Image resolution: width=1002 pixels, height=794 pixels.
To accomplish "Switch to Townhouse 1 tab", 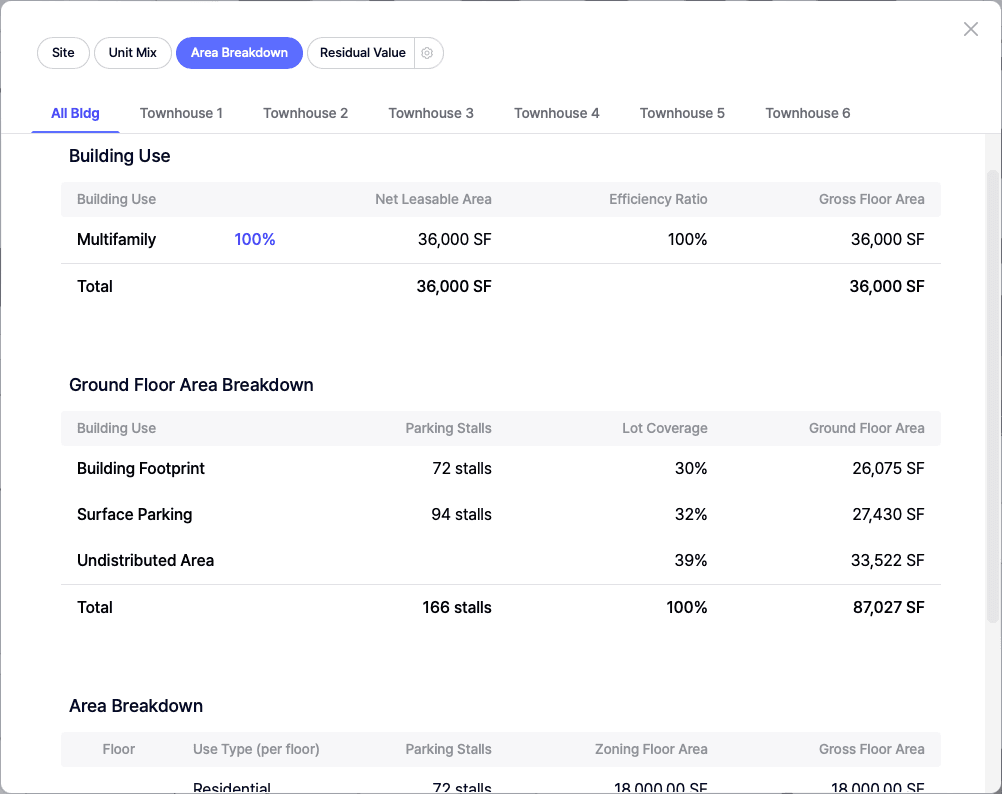I will pos(181,113).
